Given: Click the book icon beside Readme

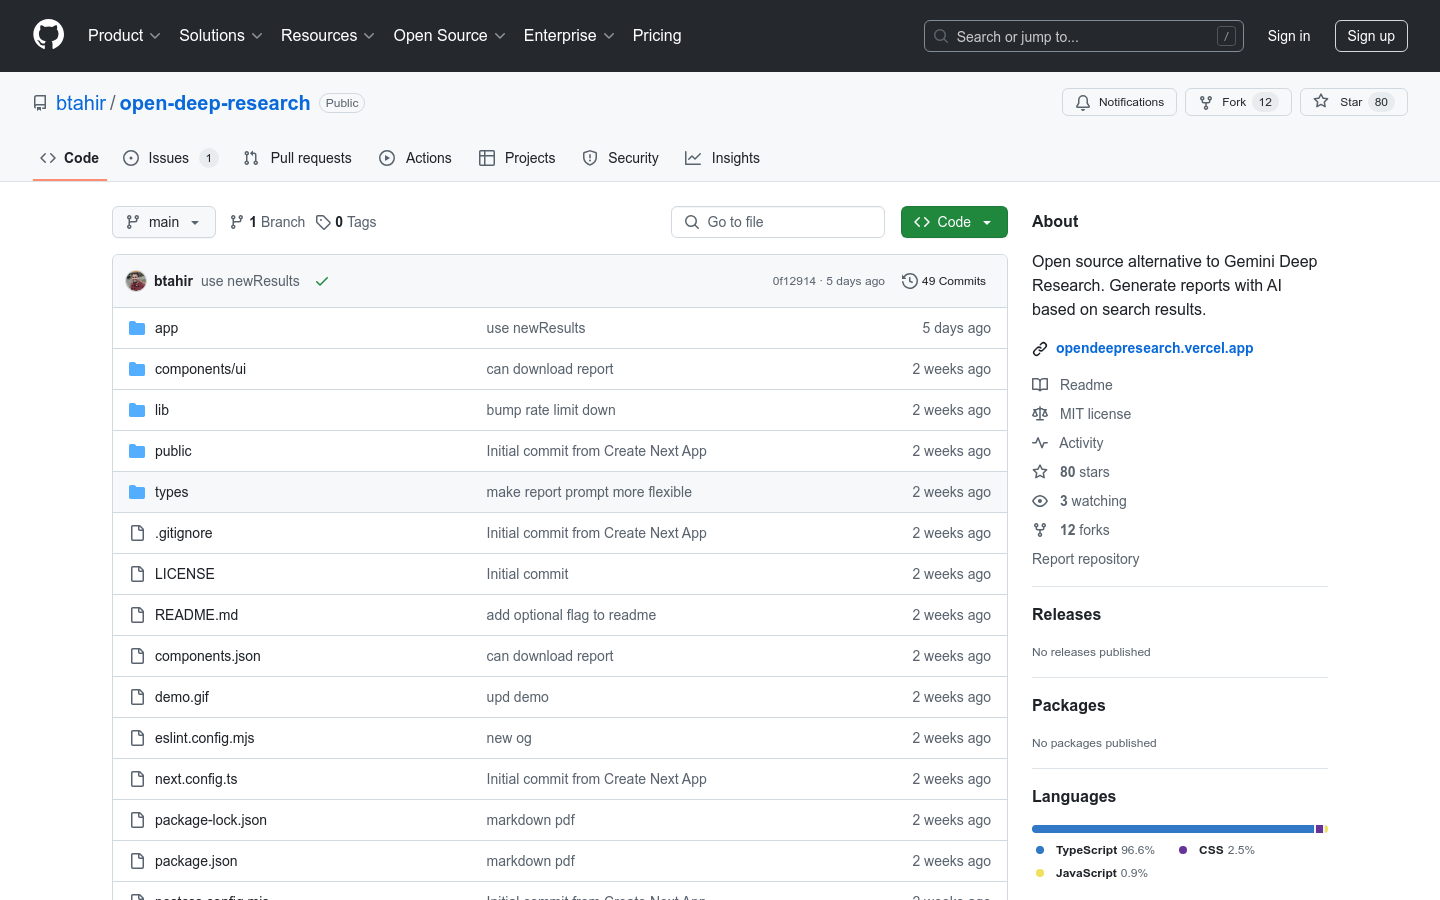Looking at the screenshot, I should (1040, 385).
